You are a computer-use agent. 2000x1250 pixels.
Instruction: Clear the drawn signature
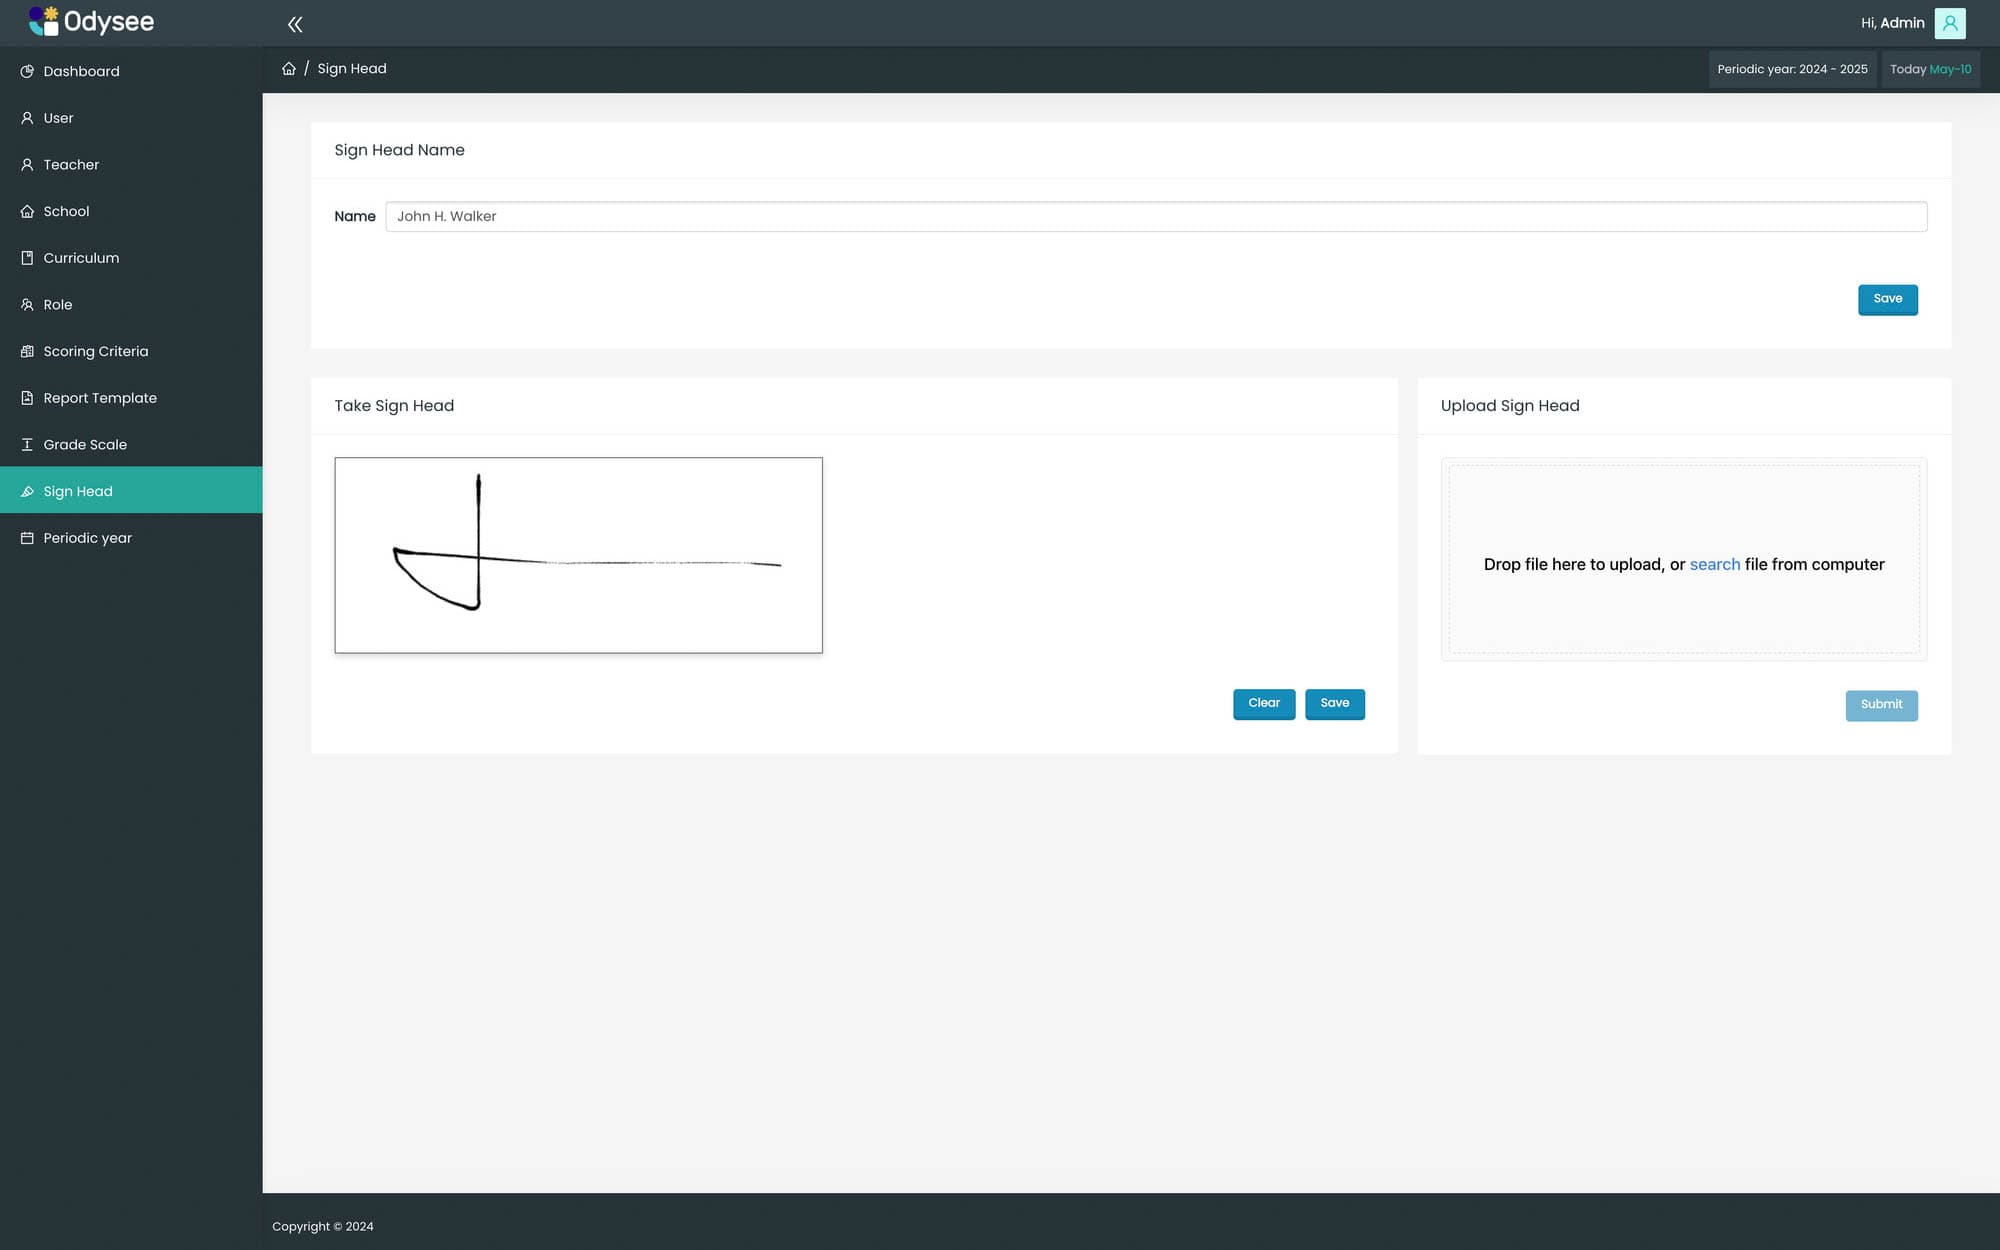click(x=1263, y=703)
